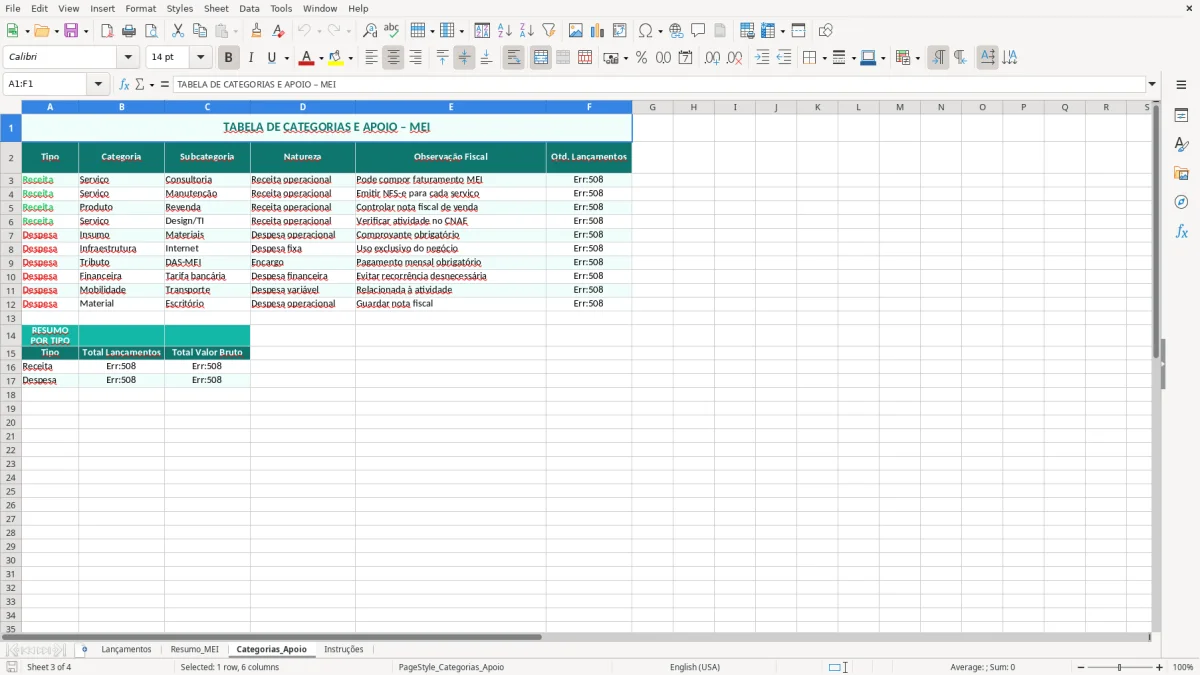1200x675 pixels.
Task: Open the Data menu
Action: point(249,8)
